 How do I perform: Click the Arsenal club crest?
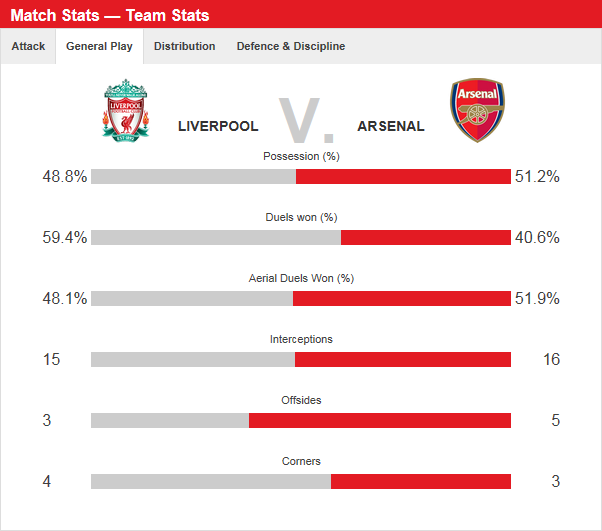[x=477, y=111]
